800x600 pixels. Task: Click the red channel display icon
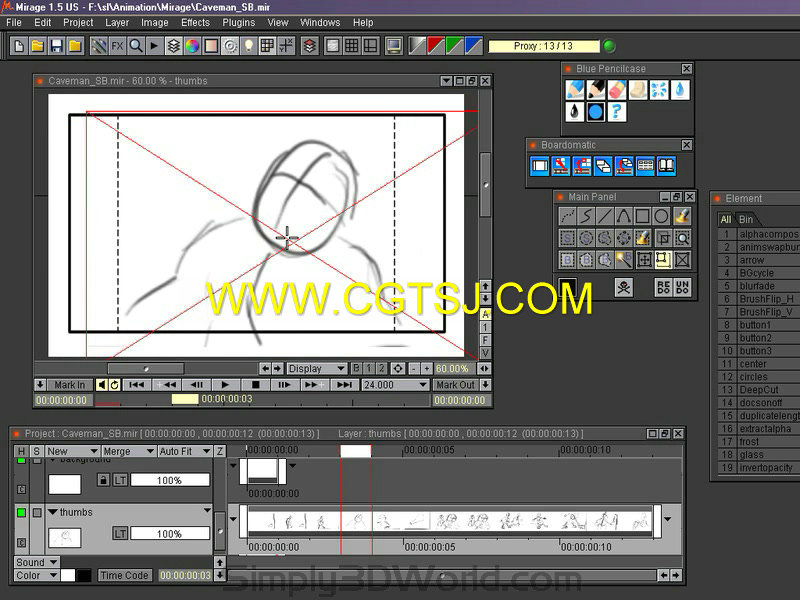(x=436, y=46)
